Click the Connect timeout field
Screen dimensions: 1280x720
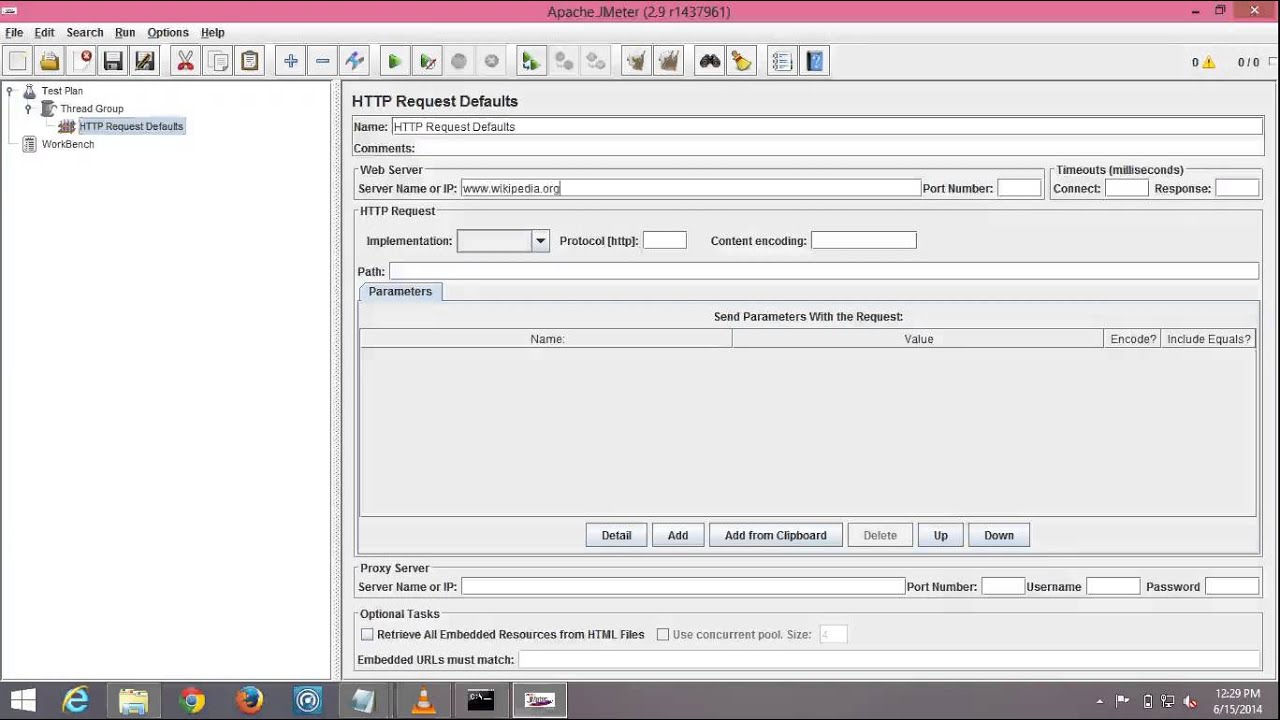(x=1126, y=188)
